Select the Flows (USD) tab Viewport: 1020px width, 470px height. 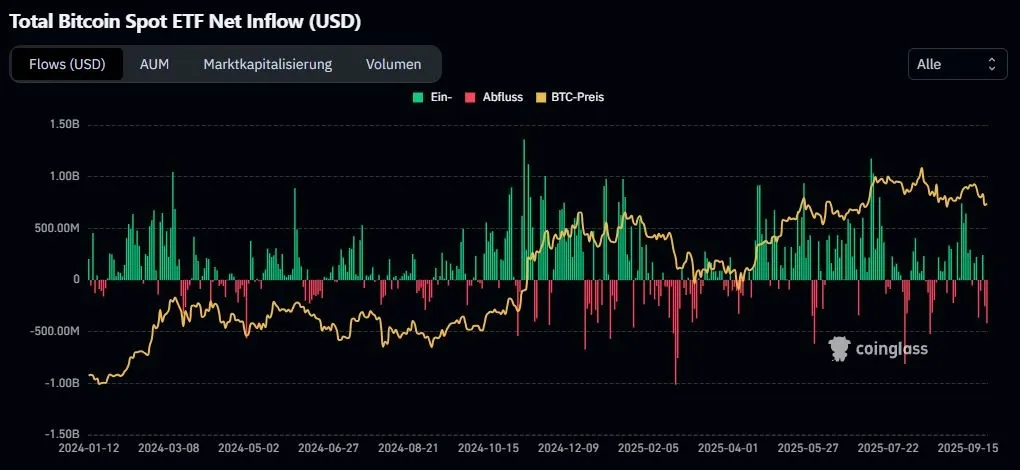[67, 64]
